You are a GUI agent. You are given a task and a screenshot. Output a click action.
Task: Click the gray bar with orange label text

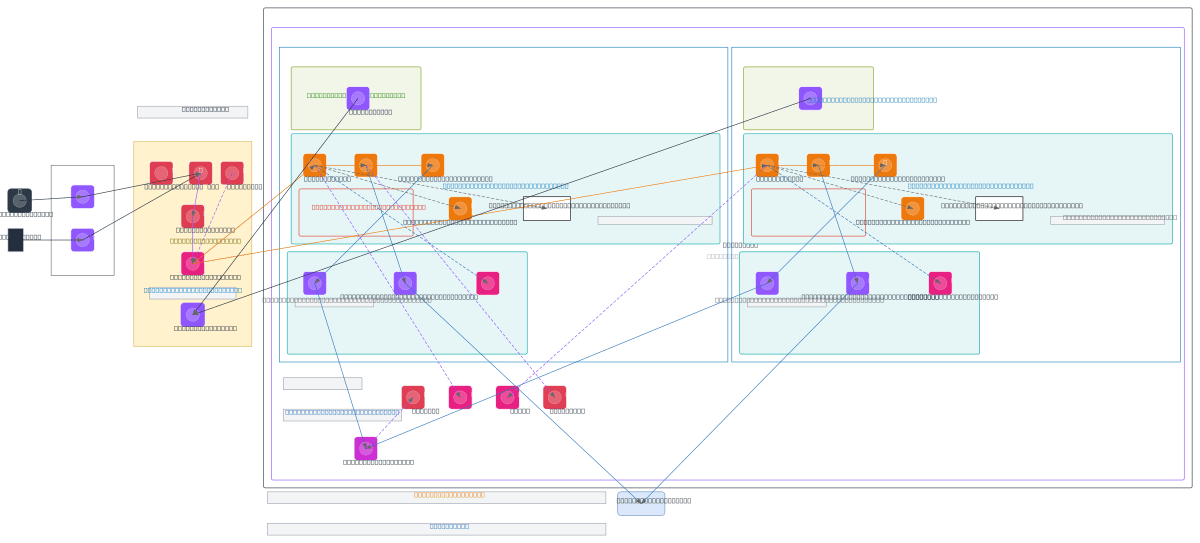(436, 497)
